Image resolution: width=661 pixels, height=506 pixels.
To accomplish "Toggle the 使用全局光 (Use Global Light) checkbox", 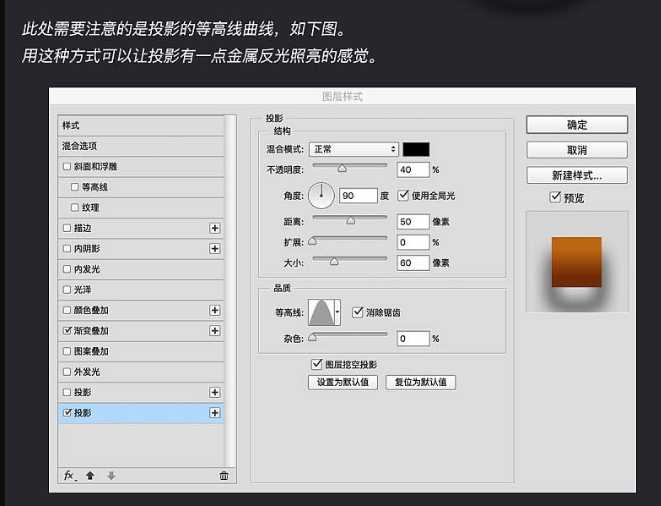I will [x=404, y=195].
